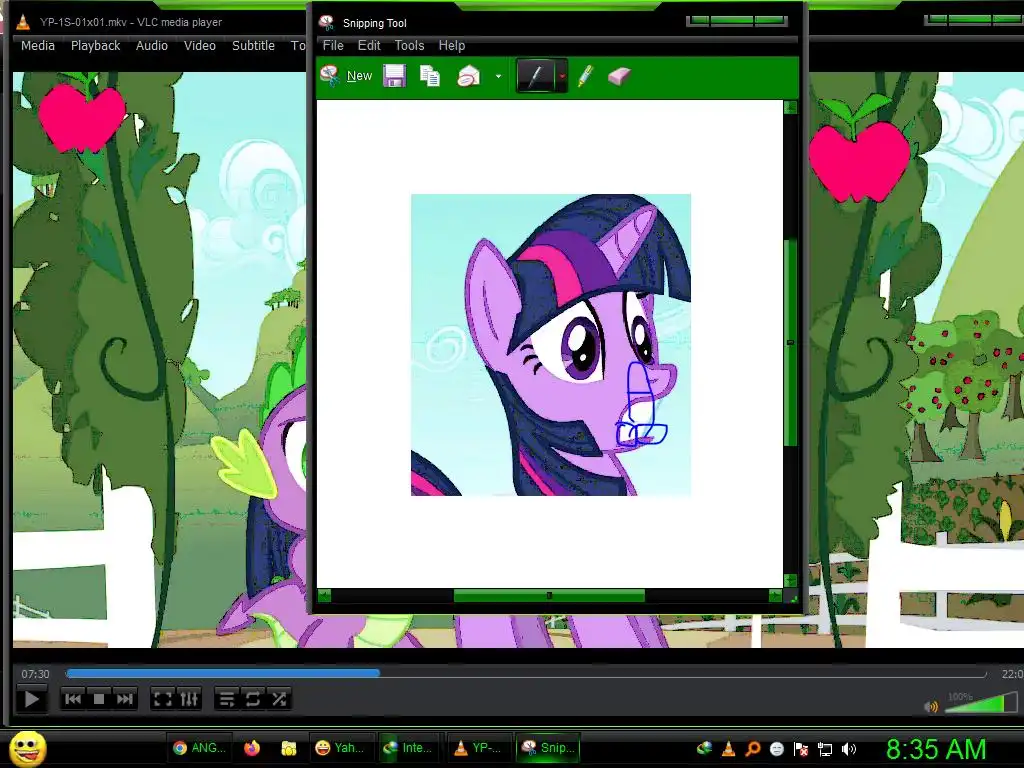Open Send Snip dropdown arrow
1024x768 pixels.
tap(498, 76)
